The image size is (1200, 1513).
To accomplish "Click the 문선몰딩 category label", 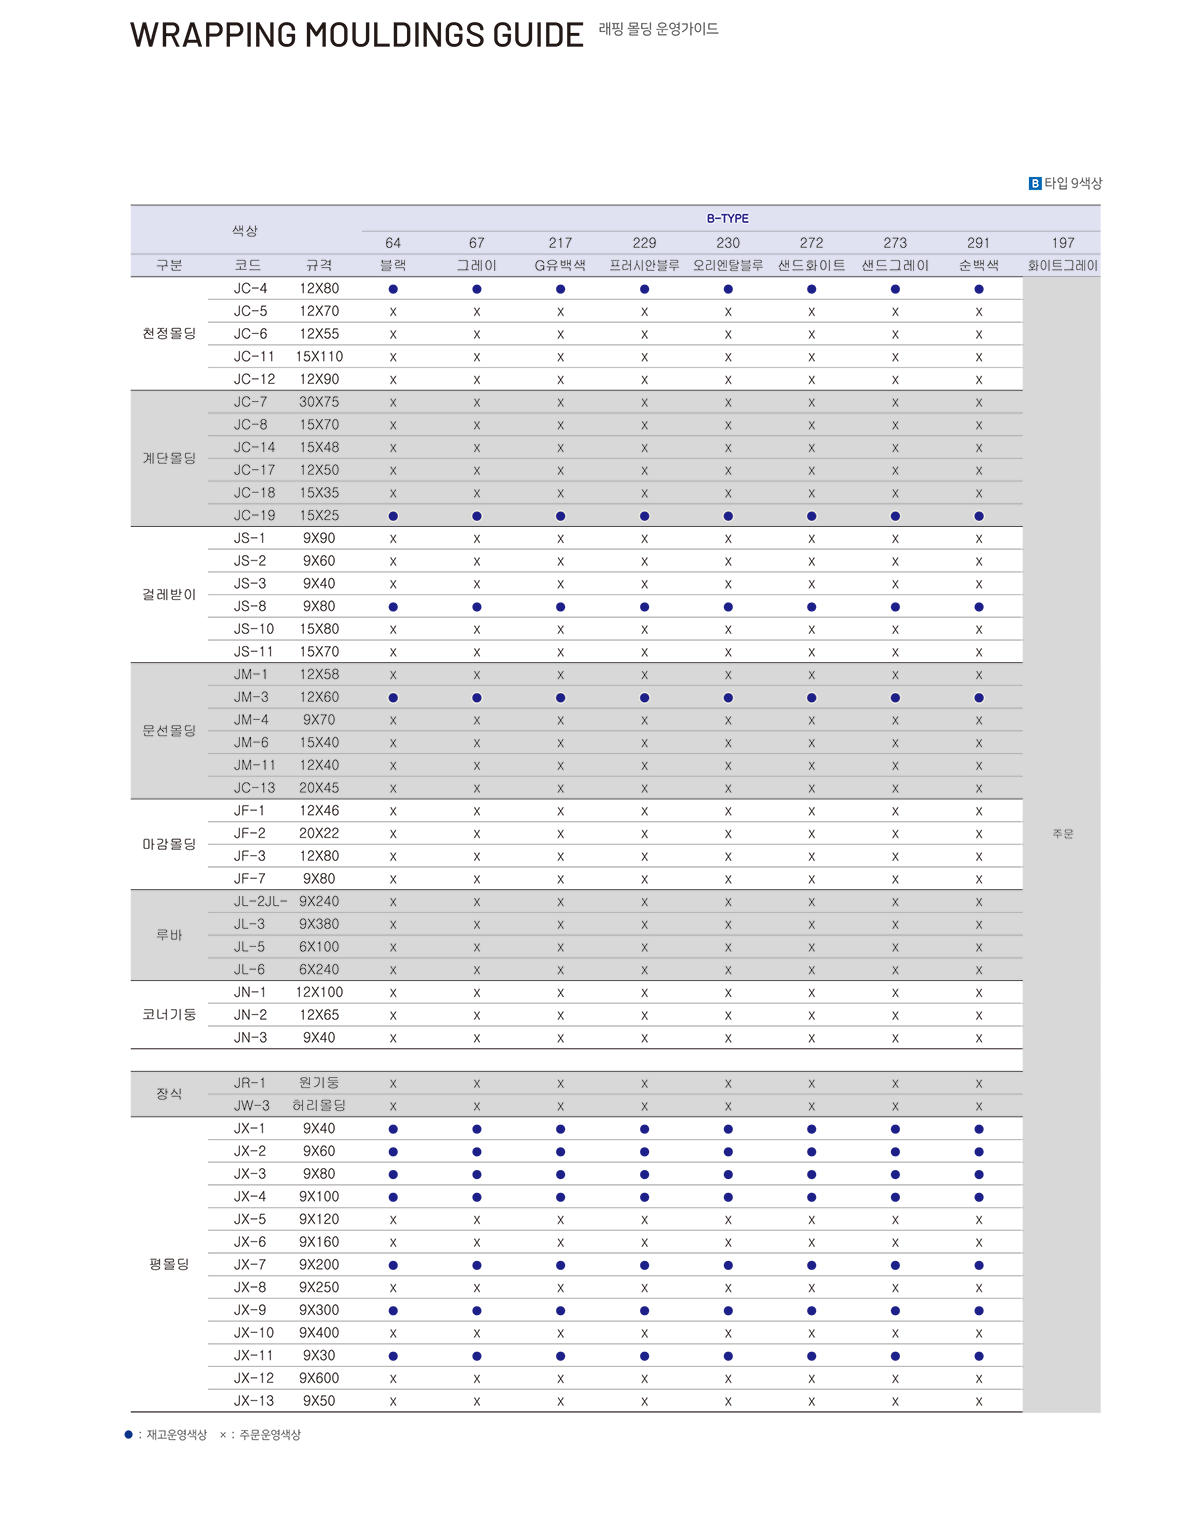I will [169, 731].
